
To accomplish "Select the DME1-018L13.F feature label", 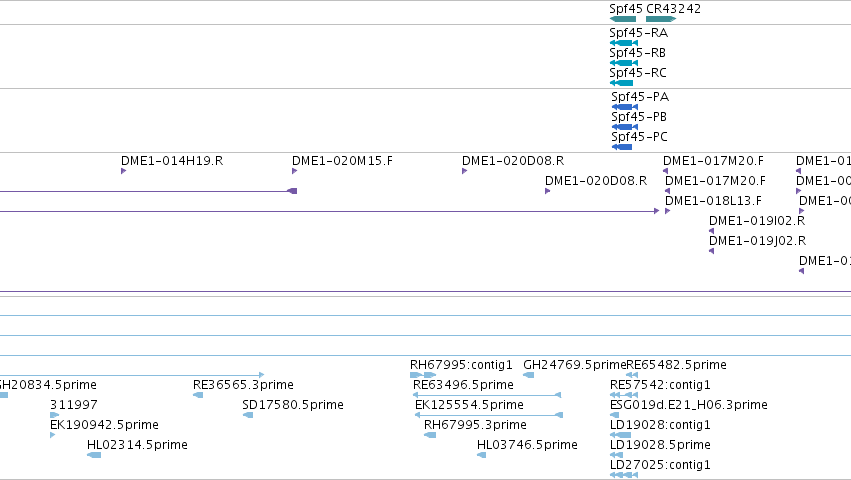I will pyautogui.click(x=713, y=201).
